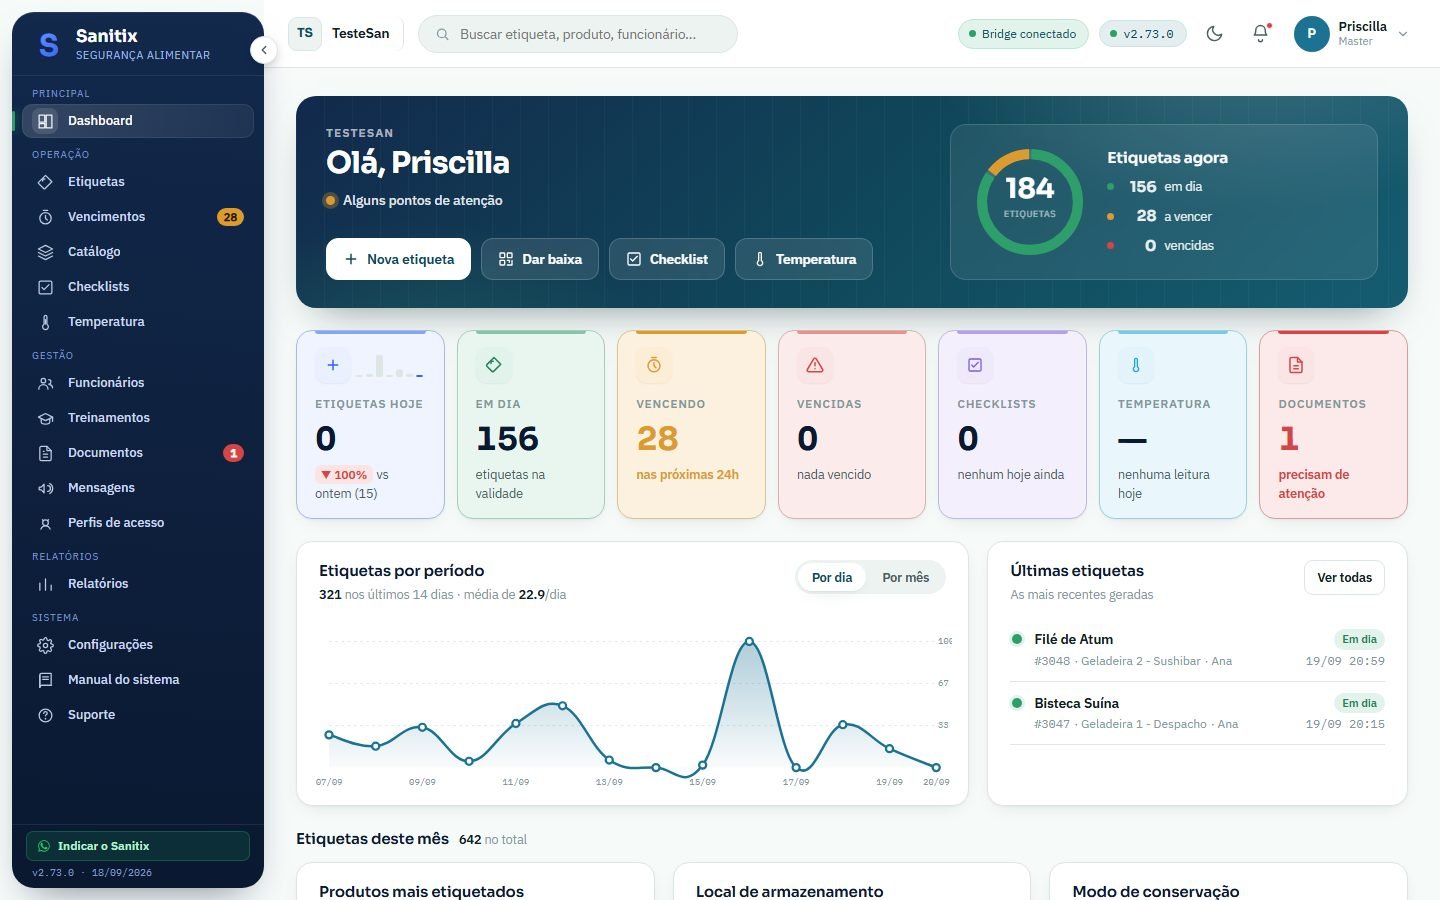Click Temperatura quick action button
1440x900 pixels.
tap(804, 259)
